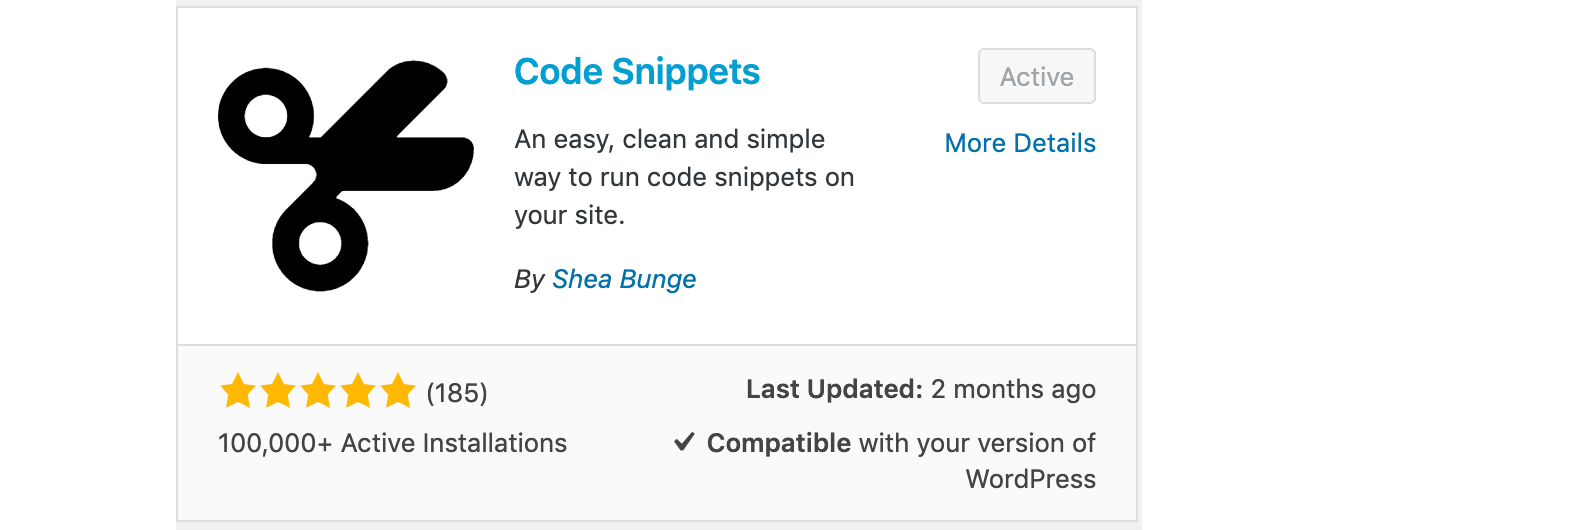
Task: Click 'with your version of' compatibility text
Action: (x=976, y=443)
